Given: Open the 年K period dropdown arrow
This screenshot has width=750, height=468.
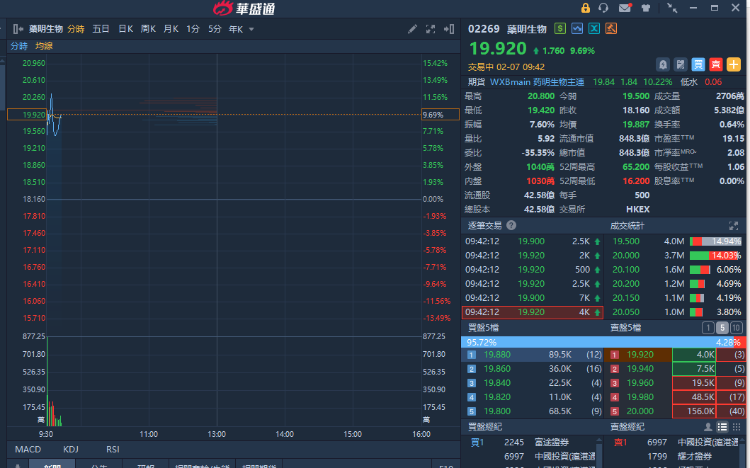Looking at the screenshot, I should pyautogui.click(x=252, y=29).
